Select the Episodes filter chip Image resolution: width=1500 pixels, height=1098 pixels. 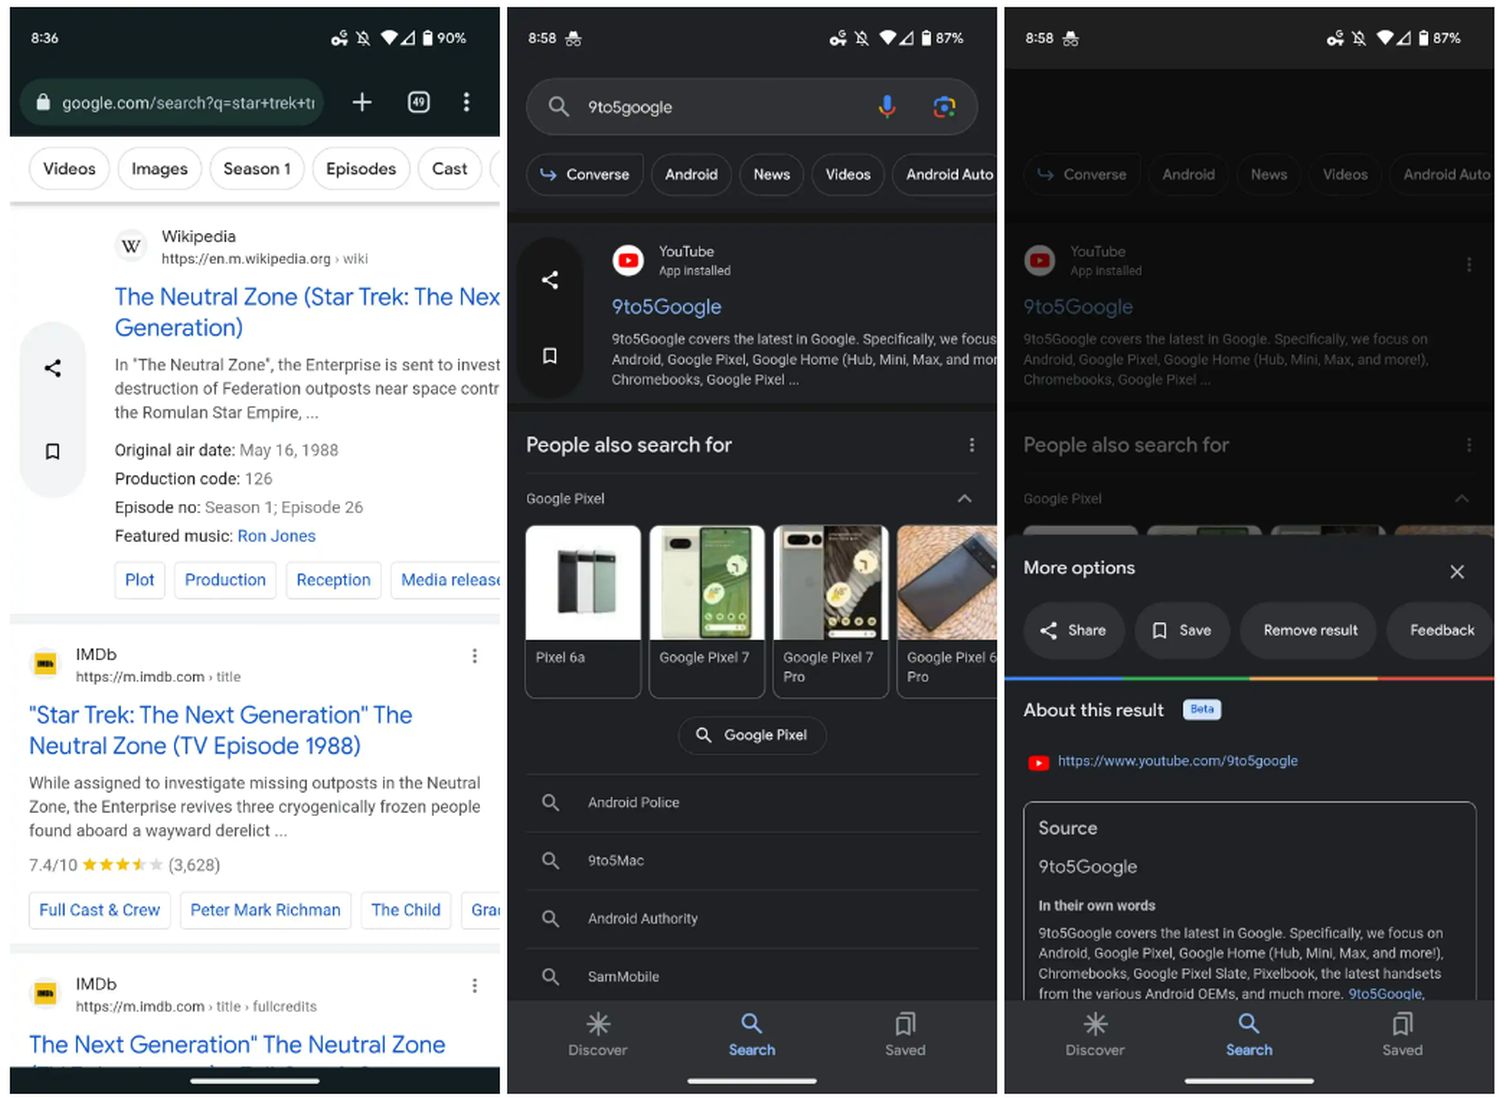360,169
